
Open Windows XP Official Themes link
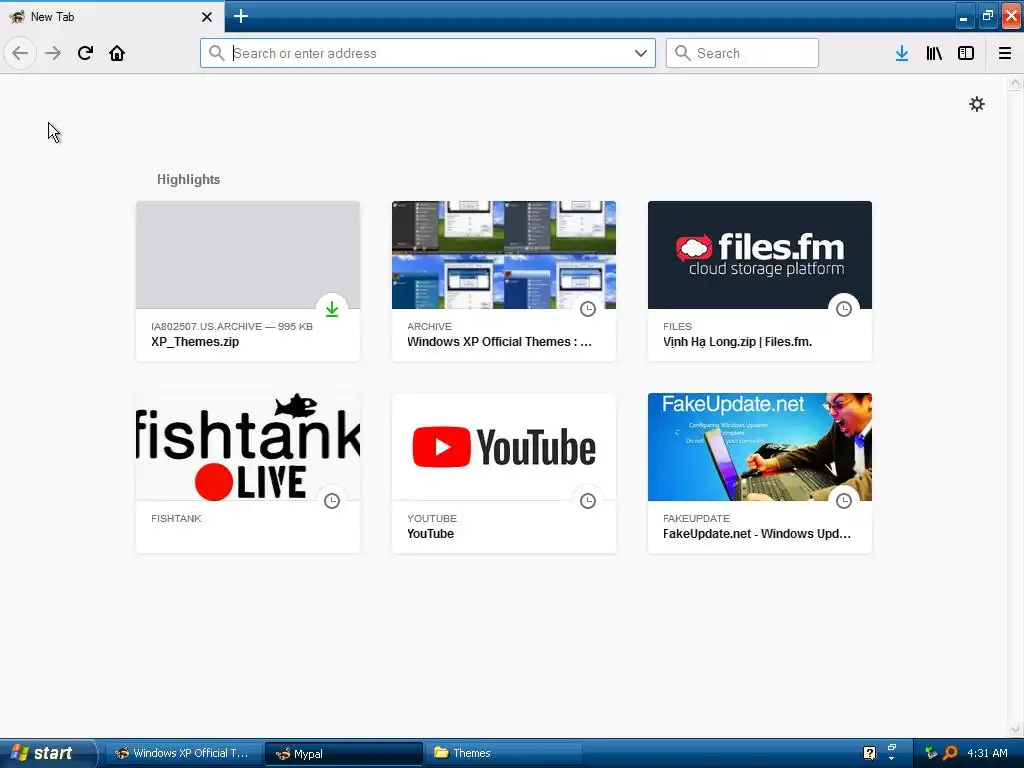pos(500,342)
